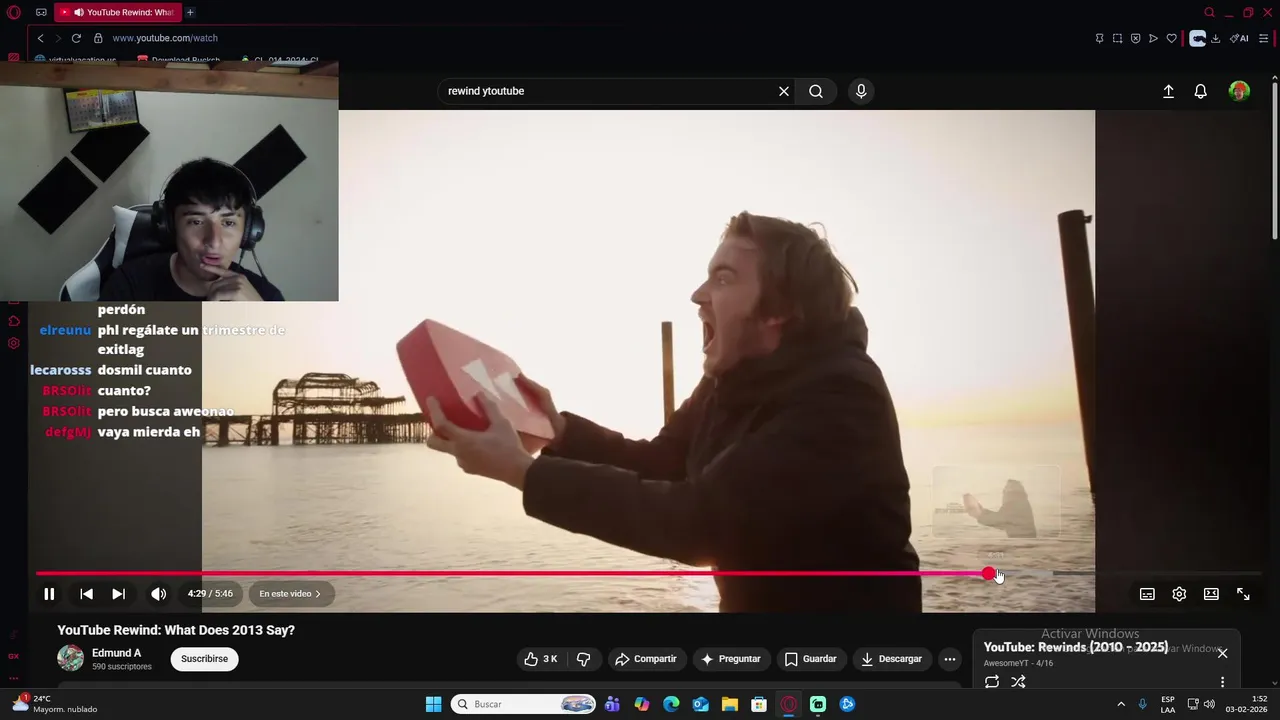Open site security lock info
Image resolution: width=1280 pixels, height=720 pixels.
click(98, 38)
